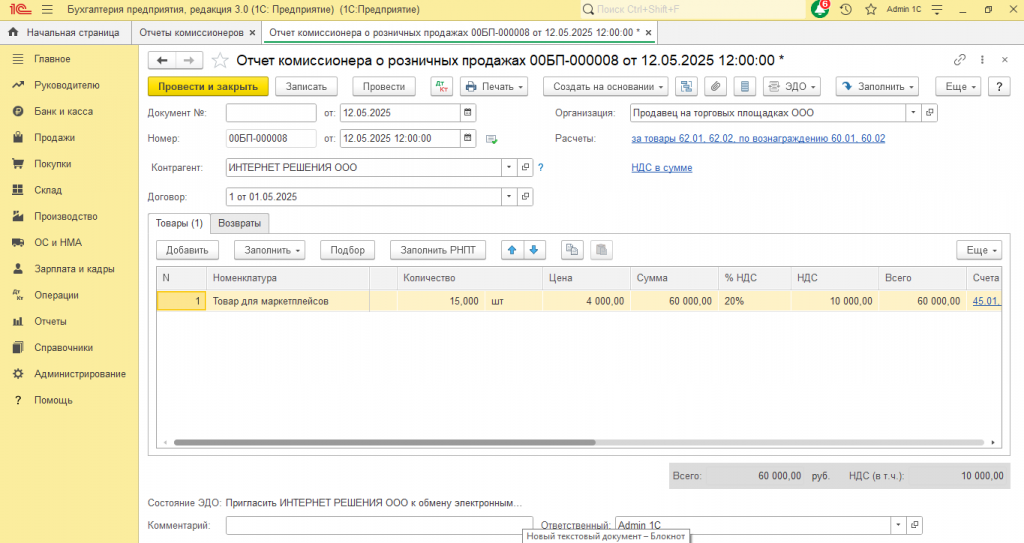The image size is (1024, 543).
Task: Open the service menu lines icon
Action: tap(937, 10)
